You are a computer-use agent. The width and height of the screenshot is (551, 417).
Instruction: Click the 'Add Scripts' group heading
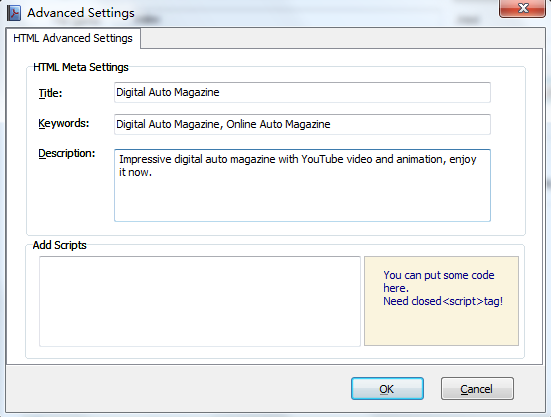(59, 245)
